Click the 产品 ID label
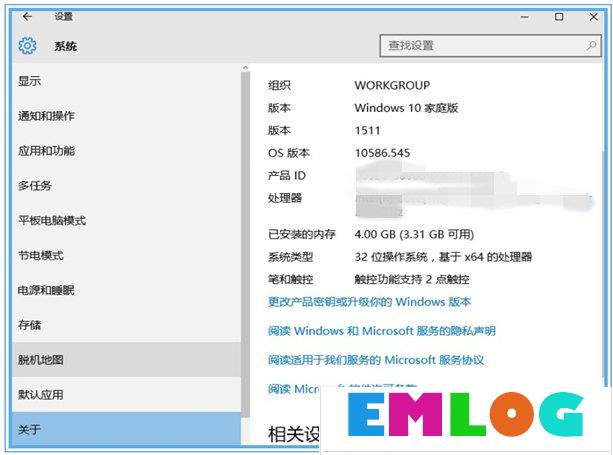 point(287,176)
